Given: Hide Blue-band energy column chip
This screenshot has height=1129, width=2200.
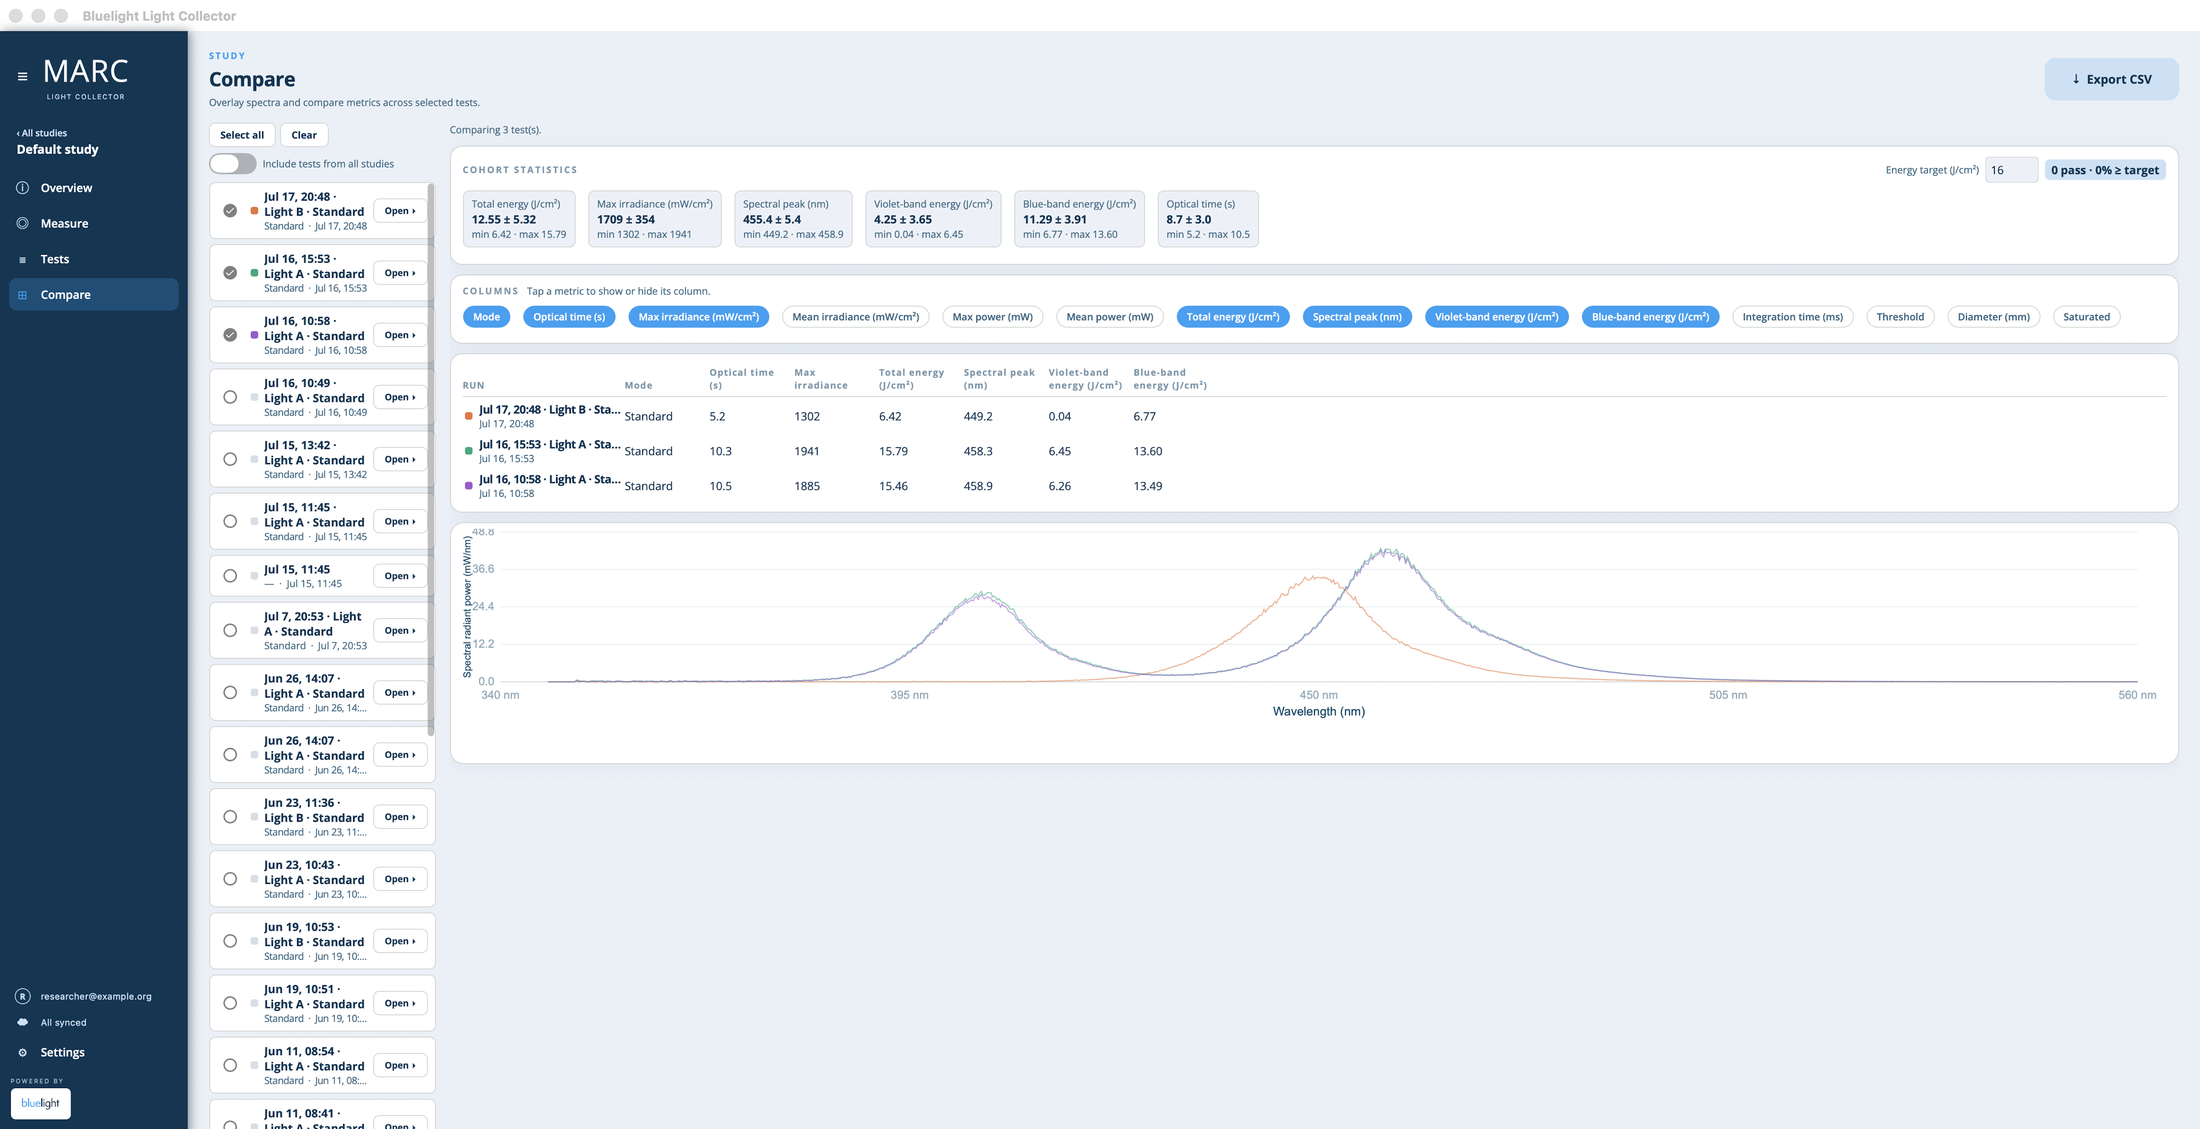Looking at the screenshot, I should (x=1650, y=317).
